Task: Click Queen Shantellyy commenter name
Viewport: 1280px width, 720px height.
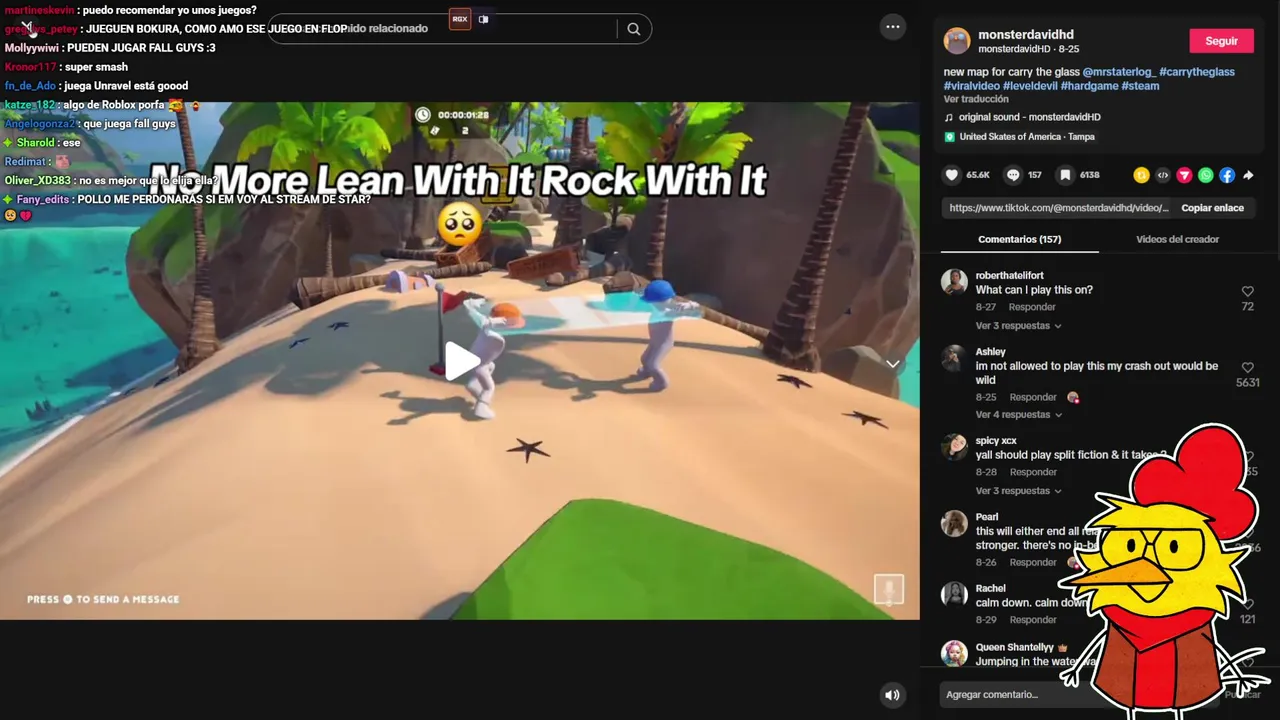Action: [x=1015, y=647]
